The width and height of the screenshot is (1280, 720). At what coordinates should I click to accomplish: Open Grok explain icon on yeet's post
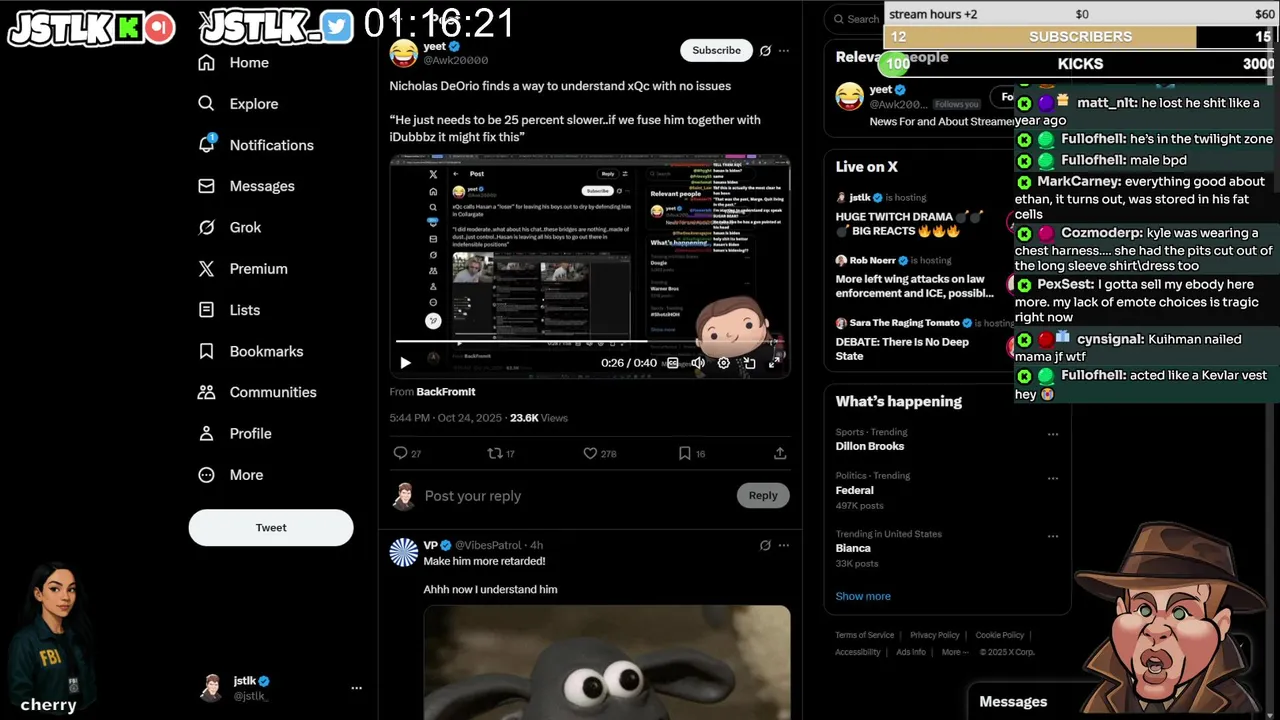pos(765,50)
